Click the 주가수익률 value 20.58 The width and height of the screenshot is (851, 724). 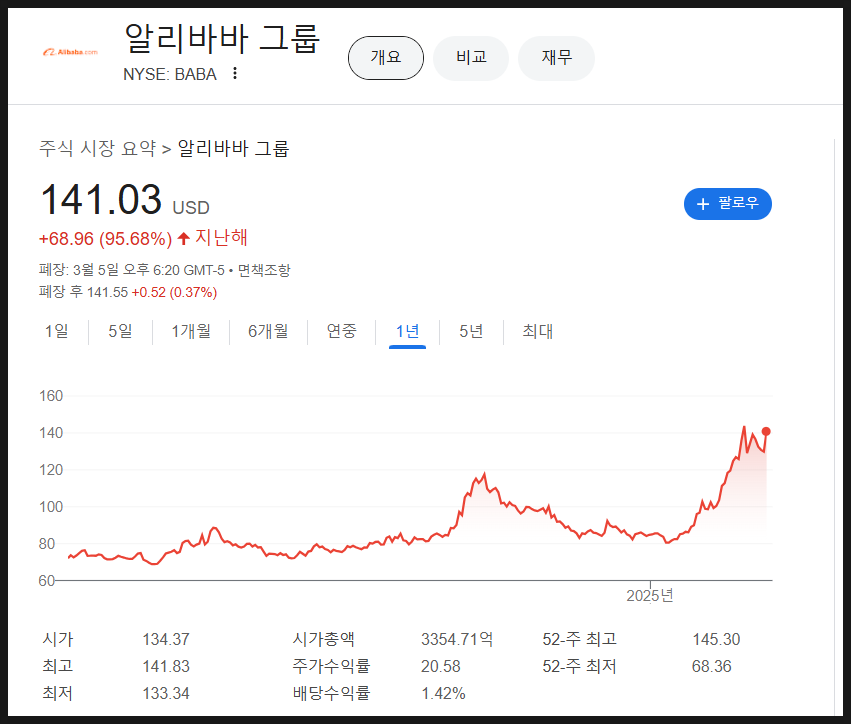(x=441, y=666)
